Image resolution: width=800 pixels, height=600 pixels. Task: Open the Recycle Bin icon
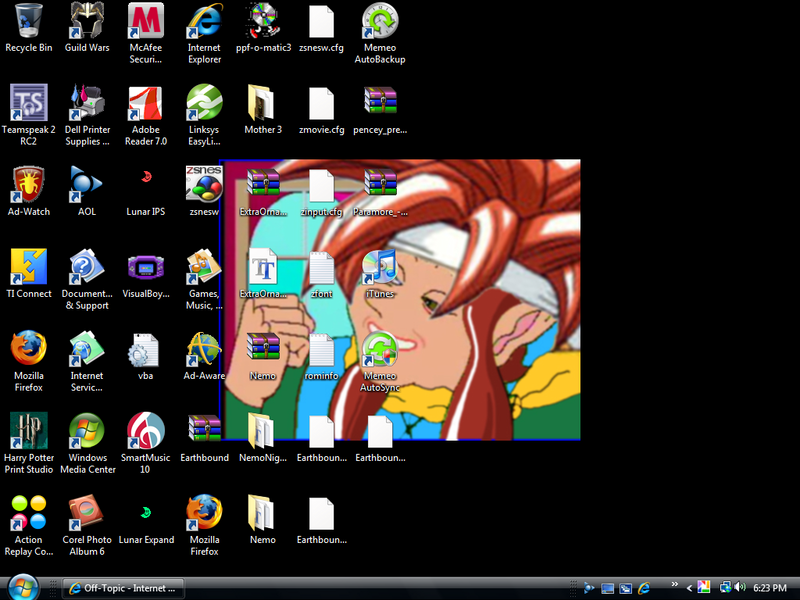[28, 20]
